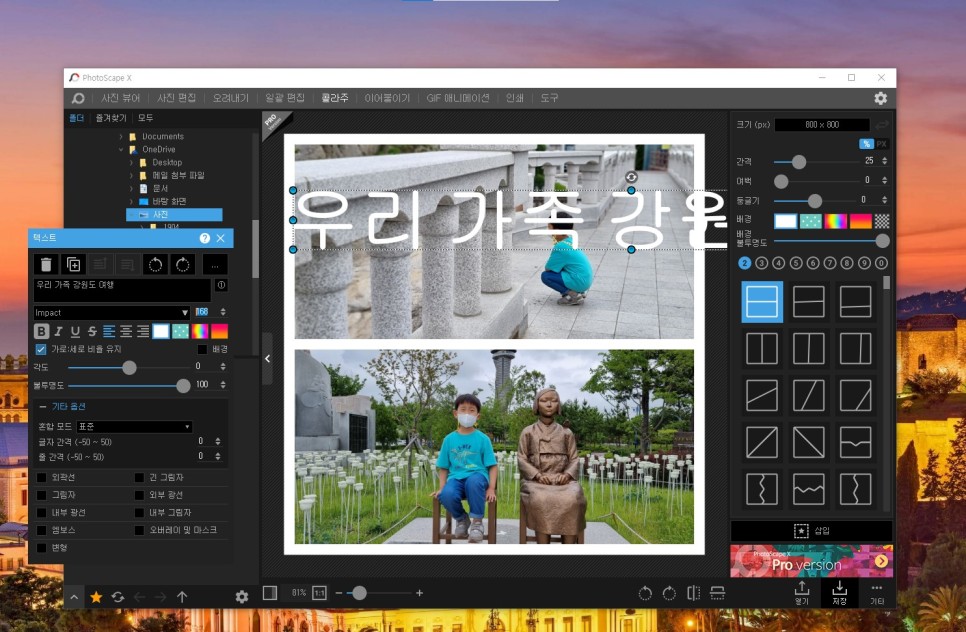Enable 내부 광선 checkbox
This screenshot has width=966, height=632.
[x=41, y=512]
